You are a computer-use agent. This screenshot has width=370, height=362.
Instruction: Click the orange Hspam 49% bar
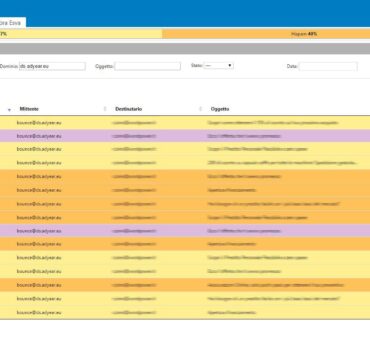[266, 34]
